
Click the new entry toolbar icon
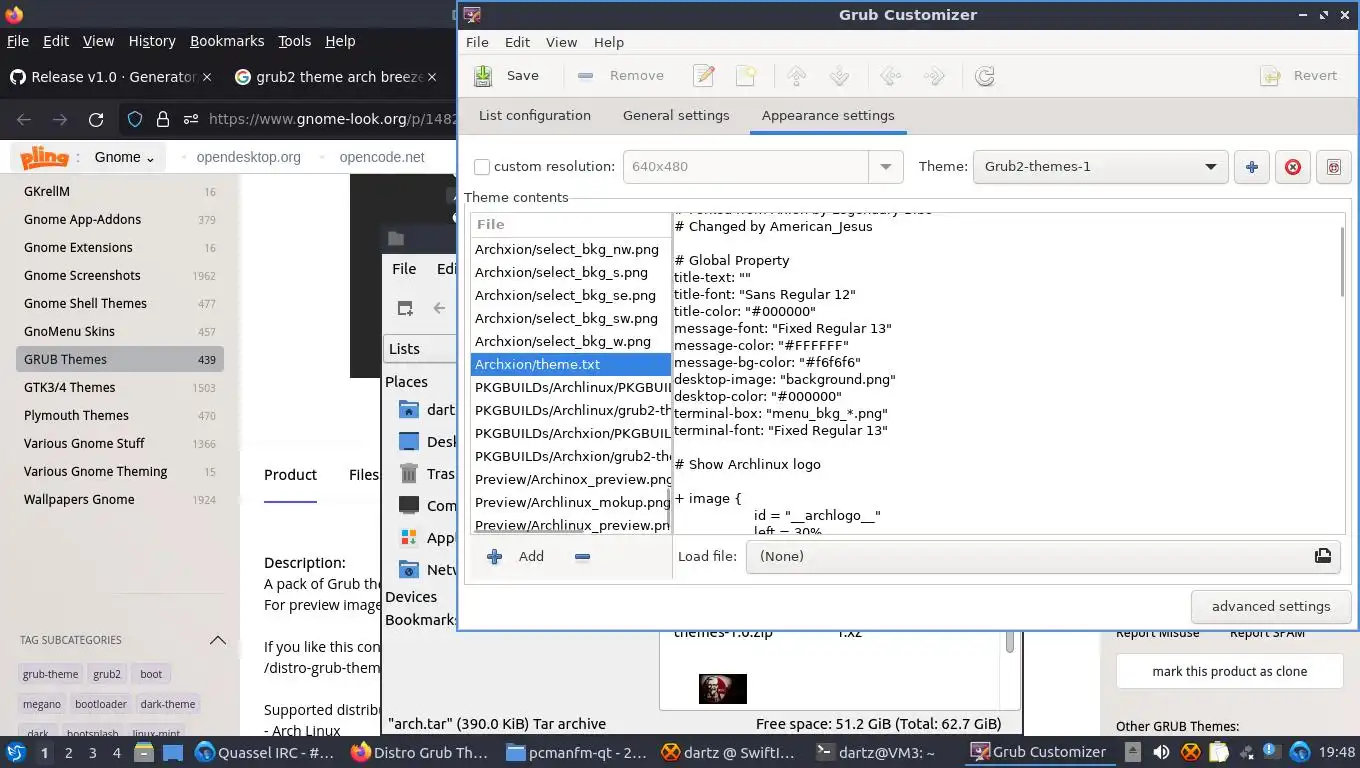coord(746,76)
